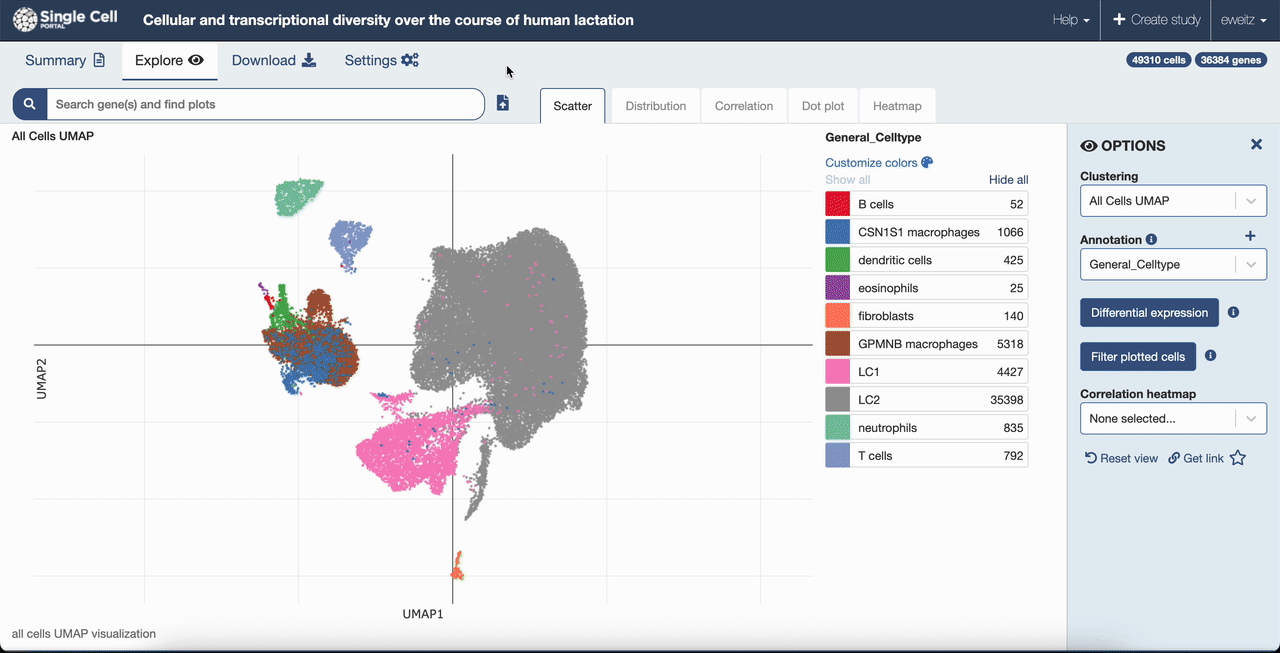The image size is (1280, 653).
Task: Open the Clustering dropdown
Action: point(1173,201)
